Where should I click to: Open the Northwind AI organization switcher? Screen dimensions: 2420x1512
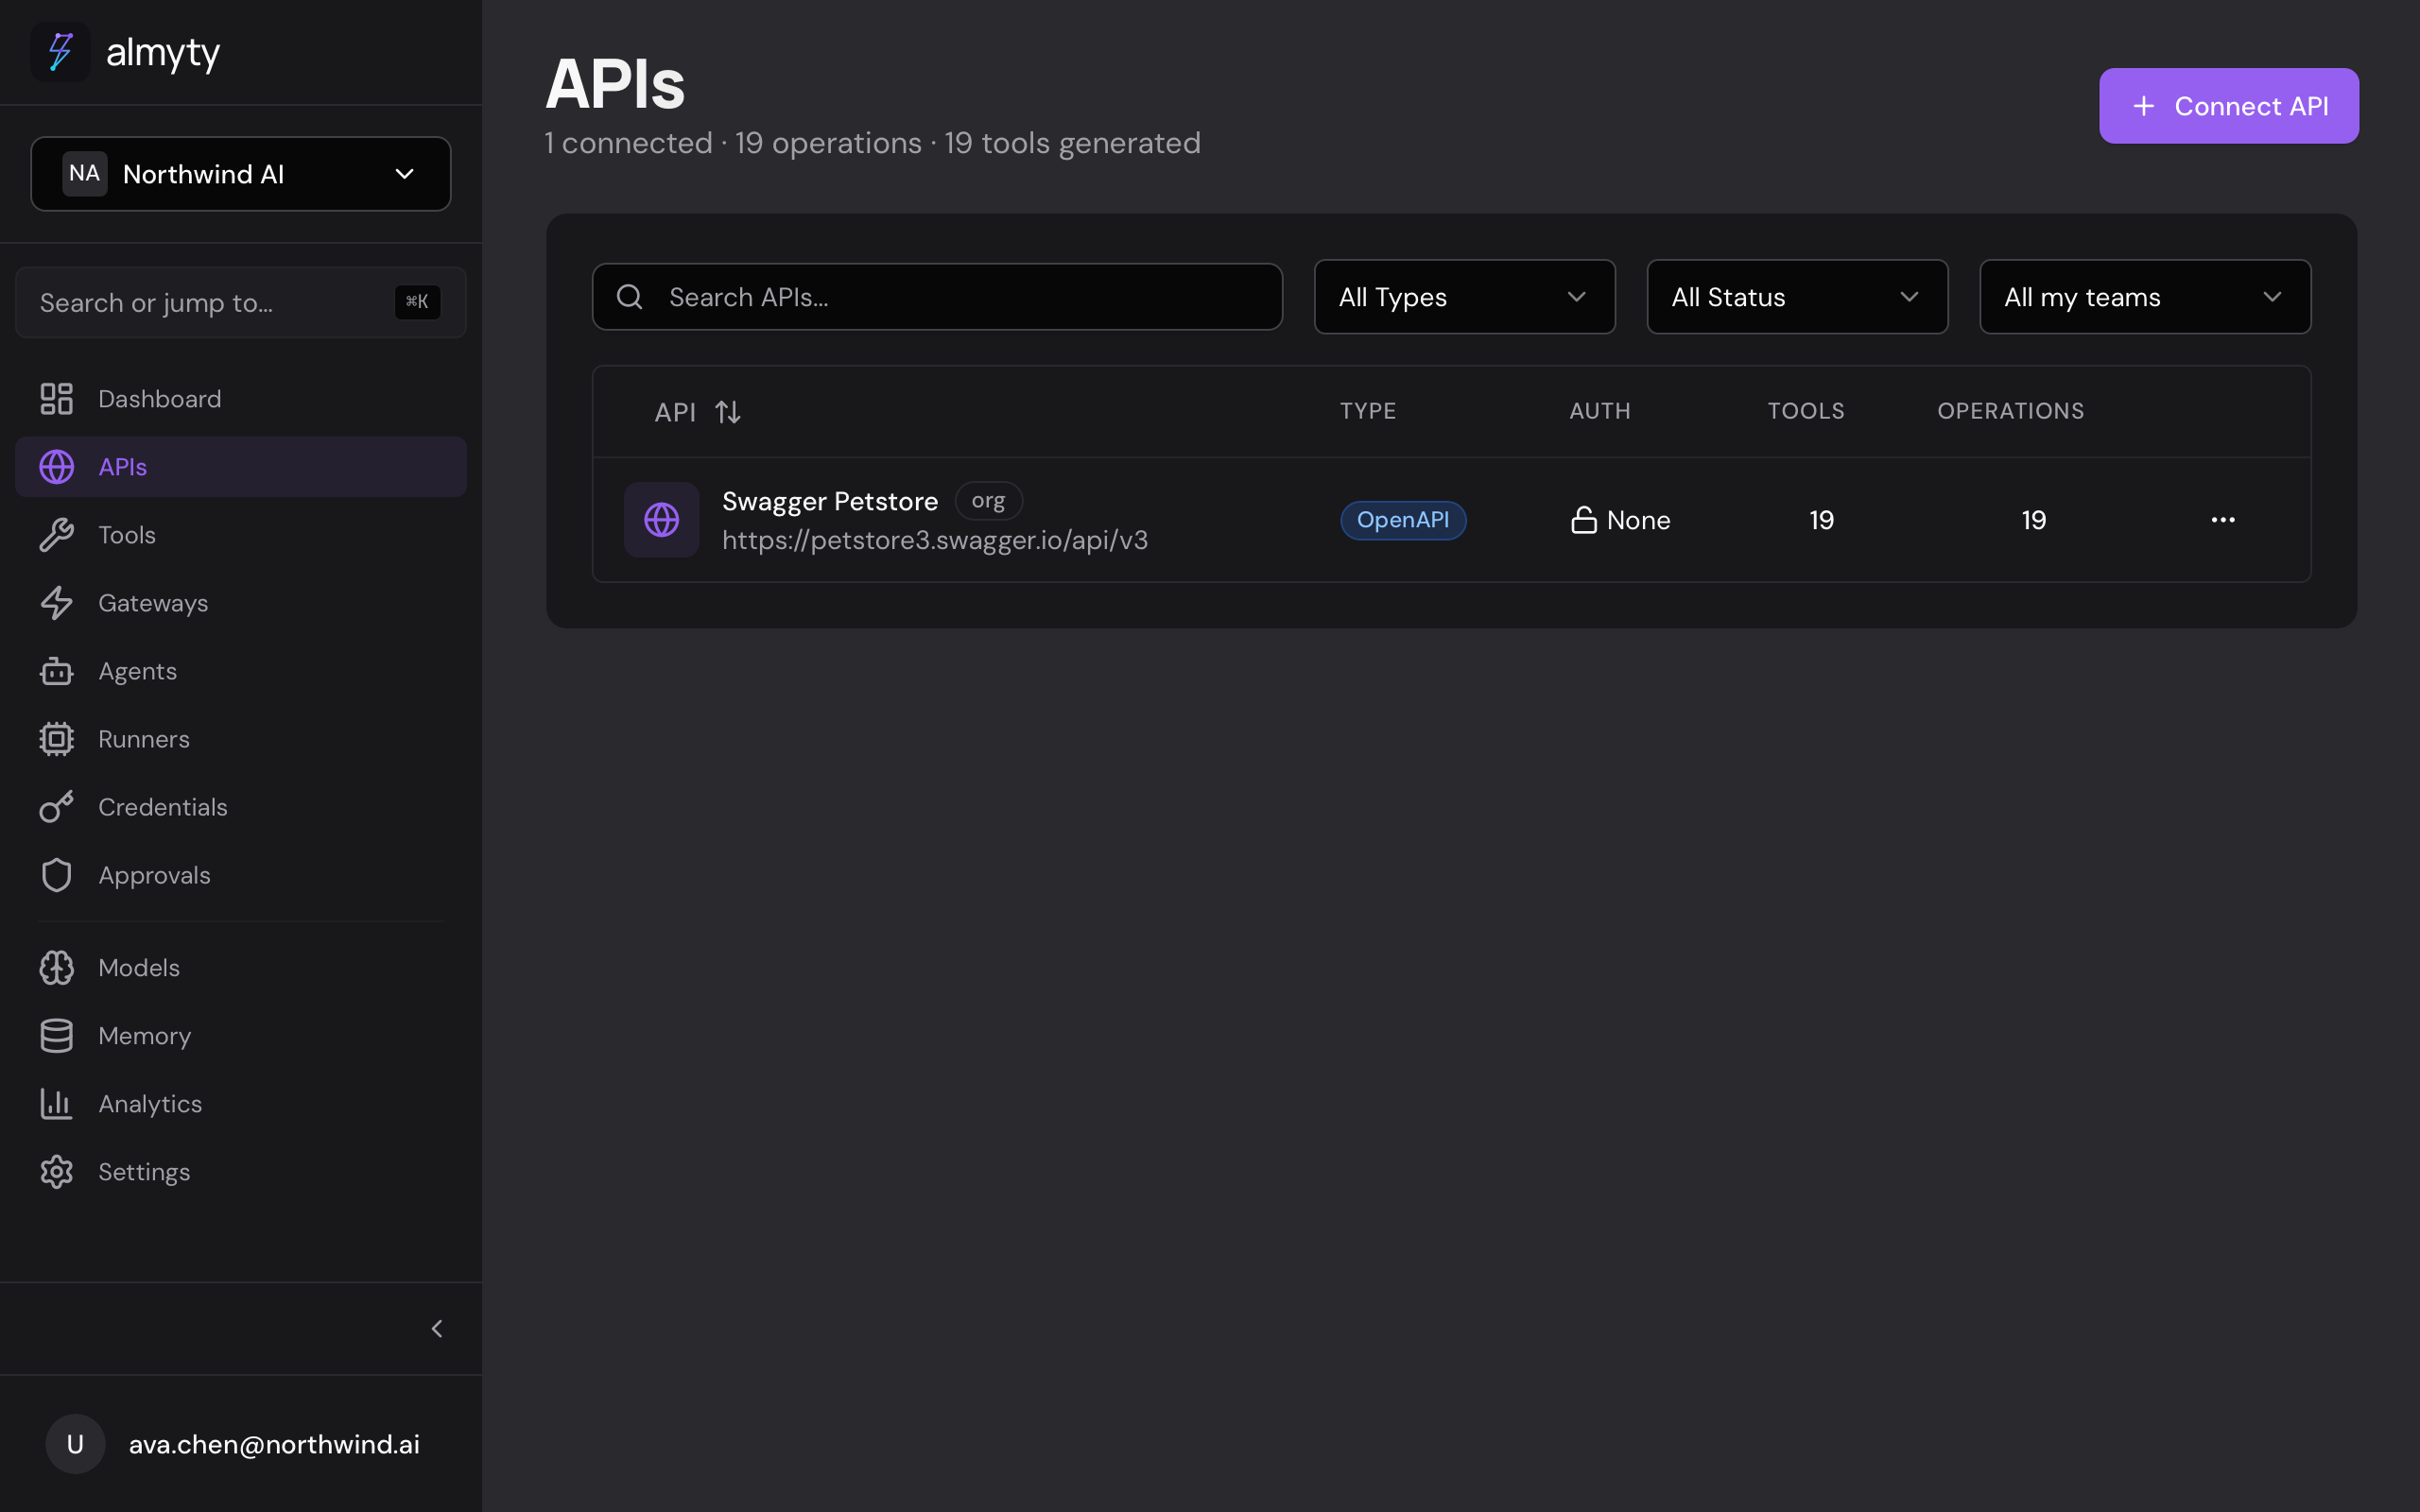coord(241,174)
